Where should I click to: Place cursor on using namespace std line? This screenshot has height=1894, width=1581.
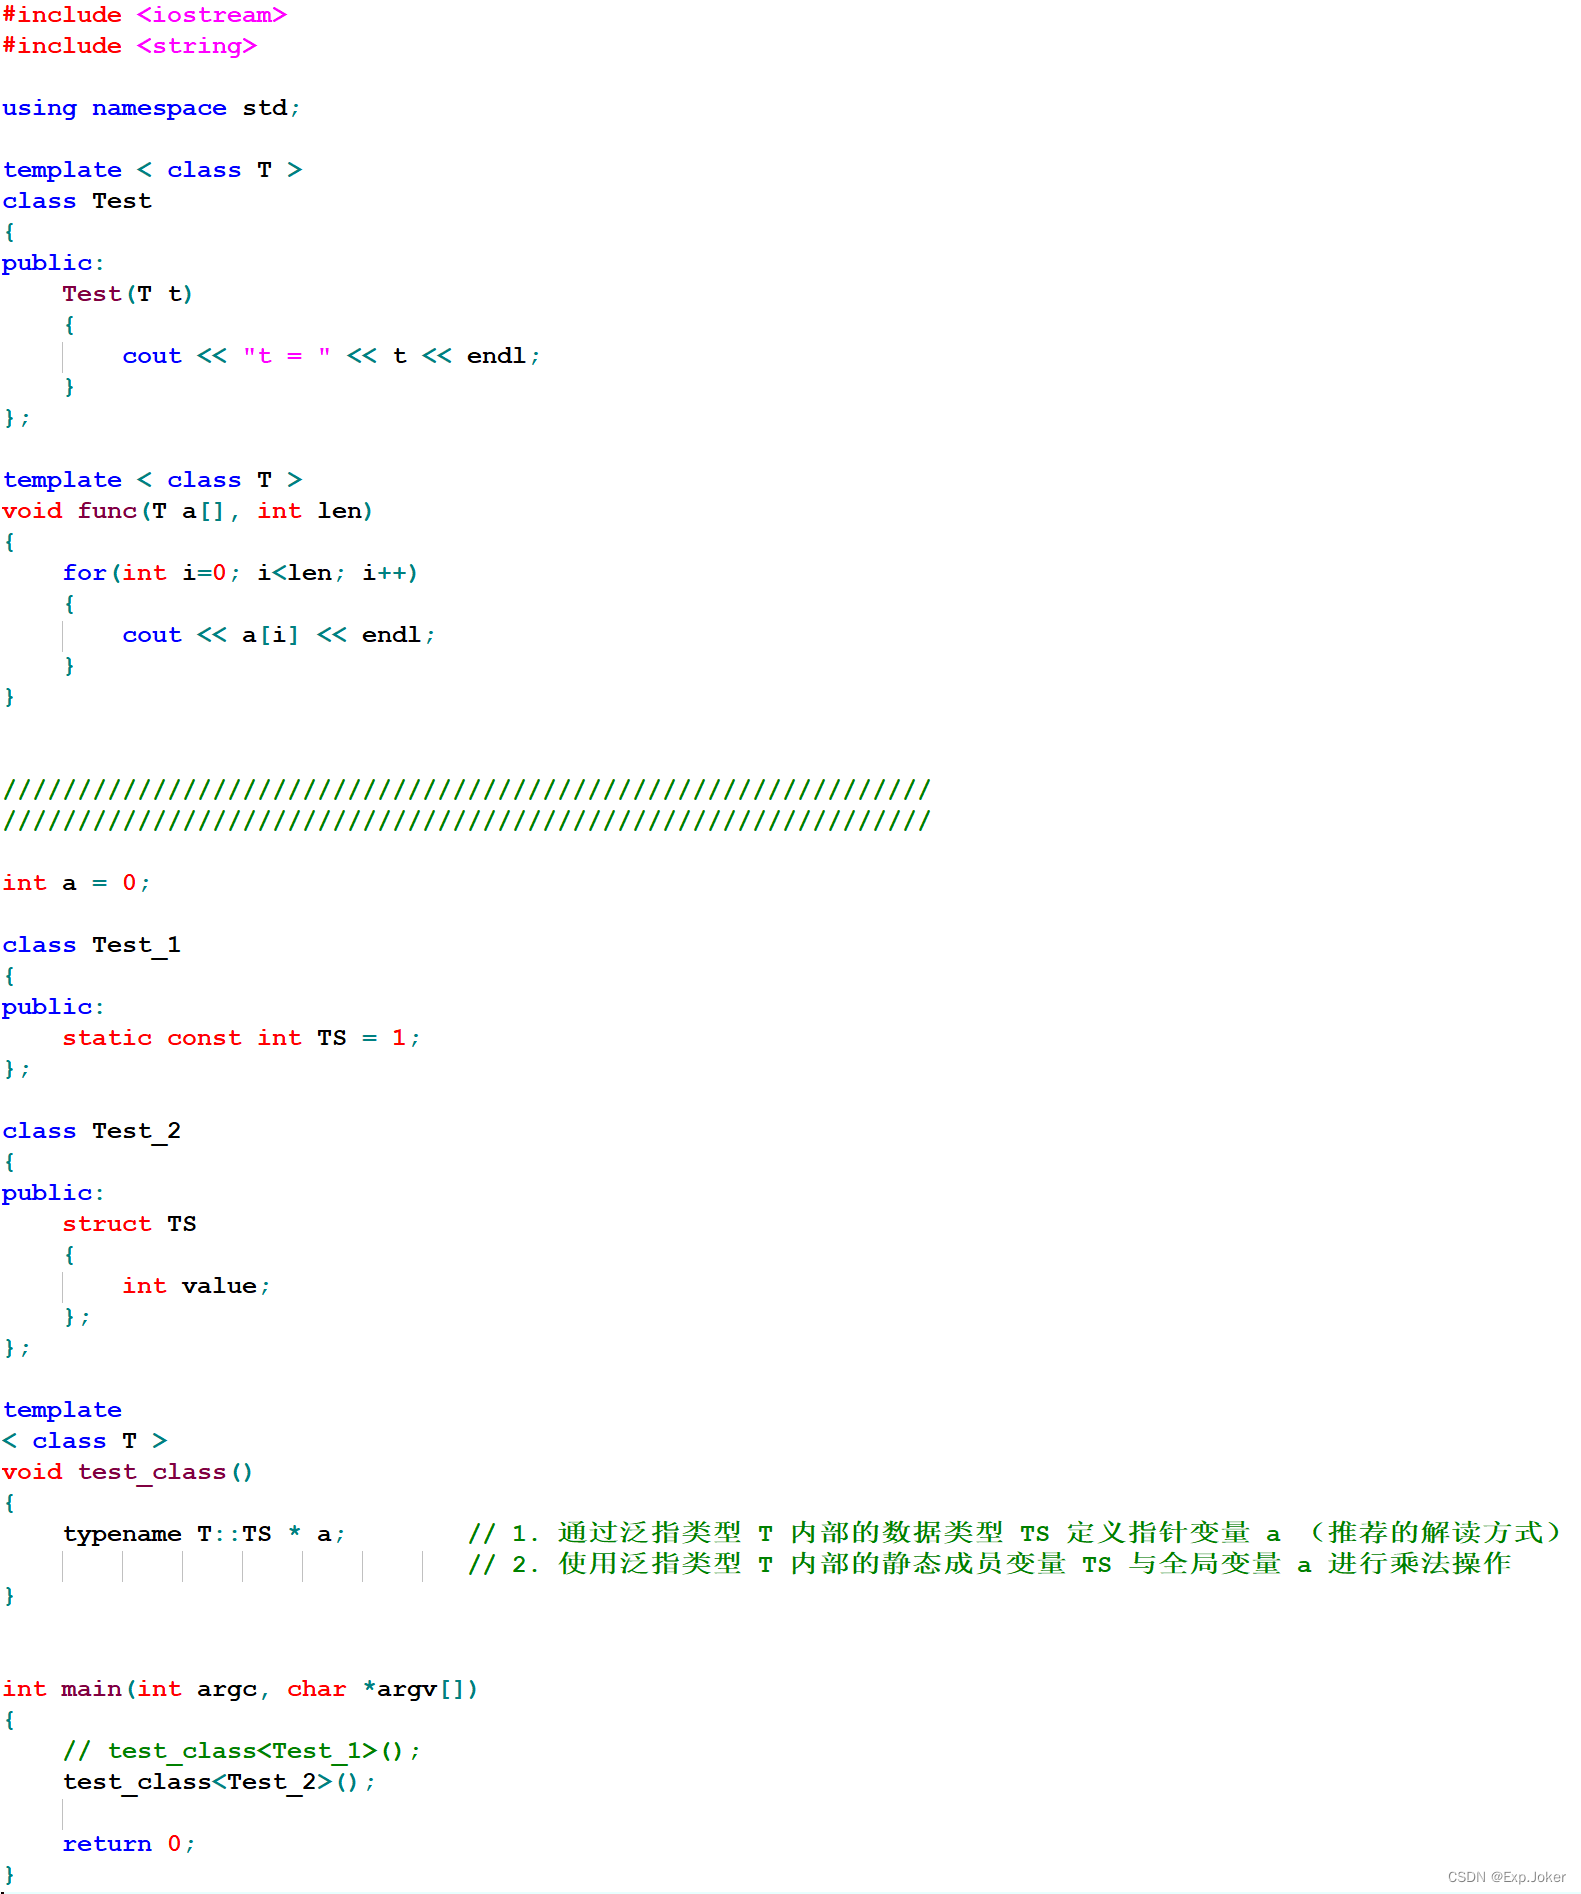[150, 108]
